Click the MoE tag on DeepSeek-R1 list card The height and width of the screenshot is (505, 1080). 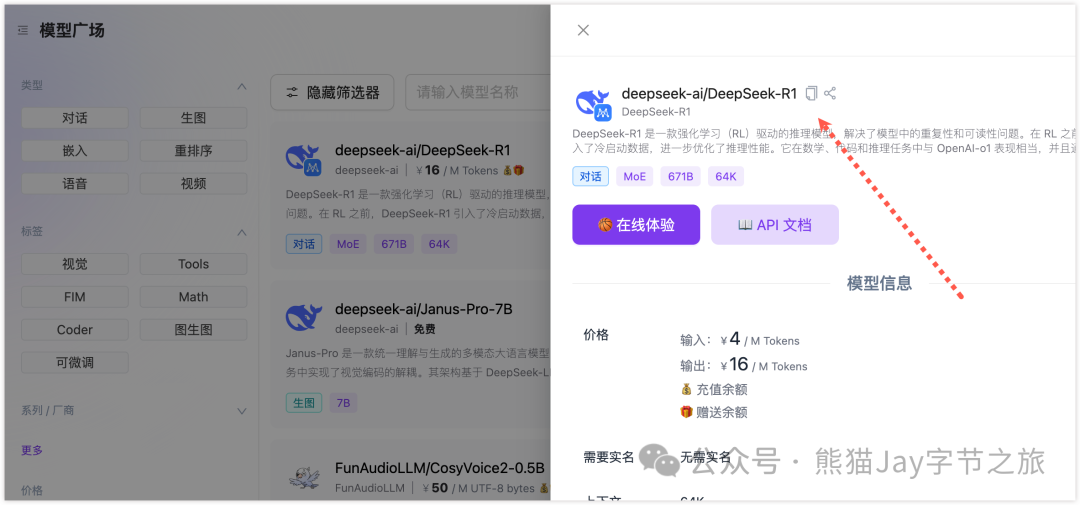348,244
